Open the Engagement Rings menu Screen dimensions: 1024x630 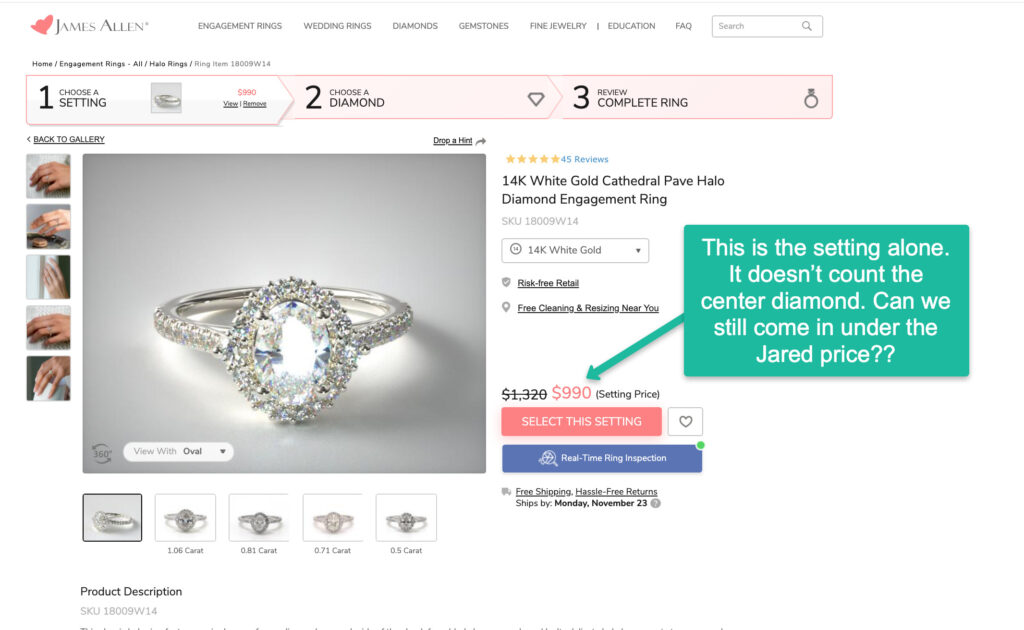point(240,26)
